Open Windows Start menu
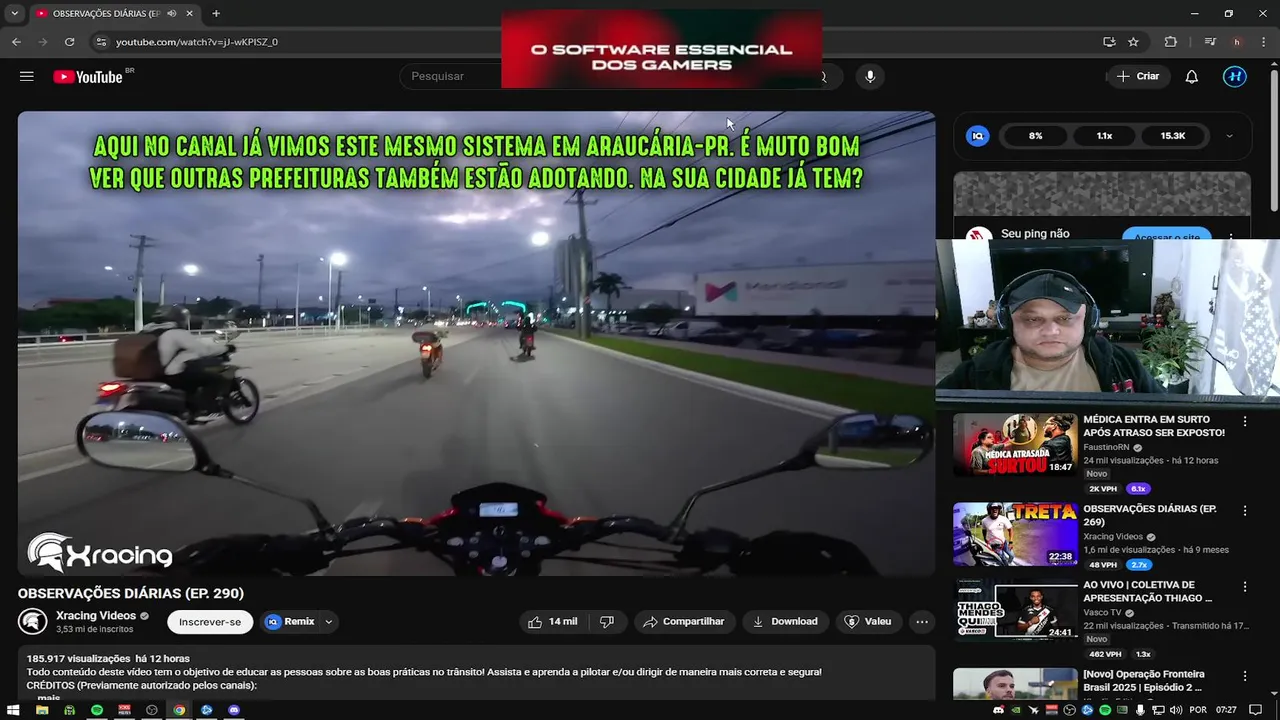The image size is (1280, 720). [14, 710]
